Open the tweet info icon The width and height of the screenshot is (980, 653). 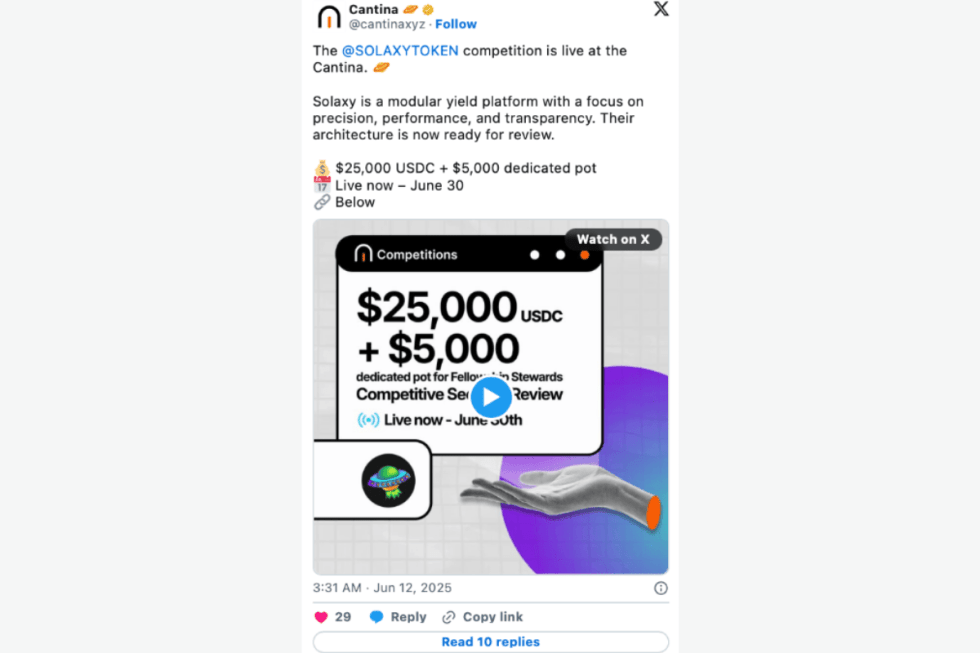click(x=661, y=588)
